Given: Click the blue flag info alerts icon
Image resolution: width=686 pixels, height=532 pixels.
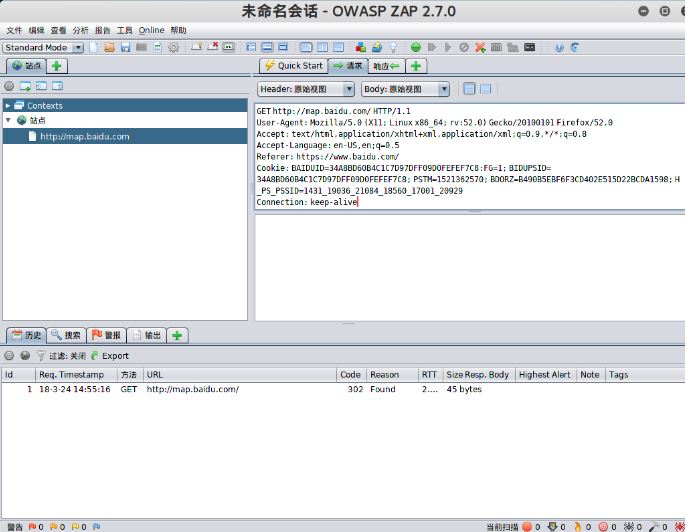Looking at the screenshot, I should (96, 527).
